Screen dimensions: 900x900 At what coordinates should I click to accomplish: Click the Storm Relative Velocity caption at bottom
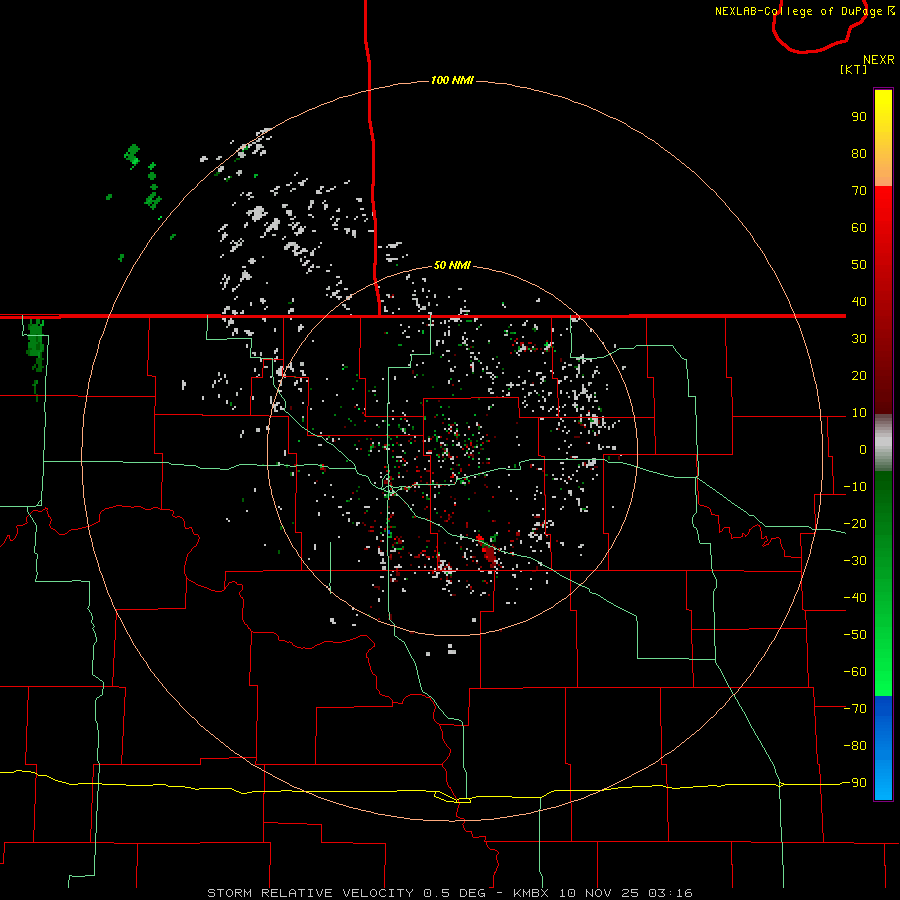point(449,893)
